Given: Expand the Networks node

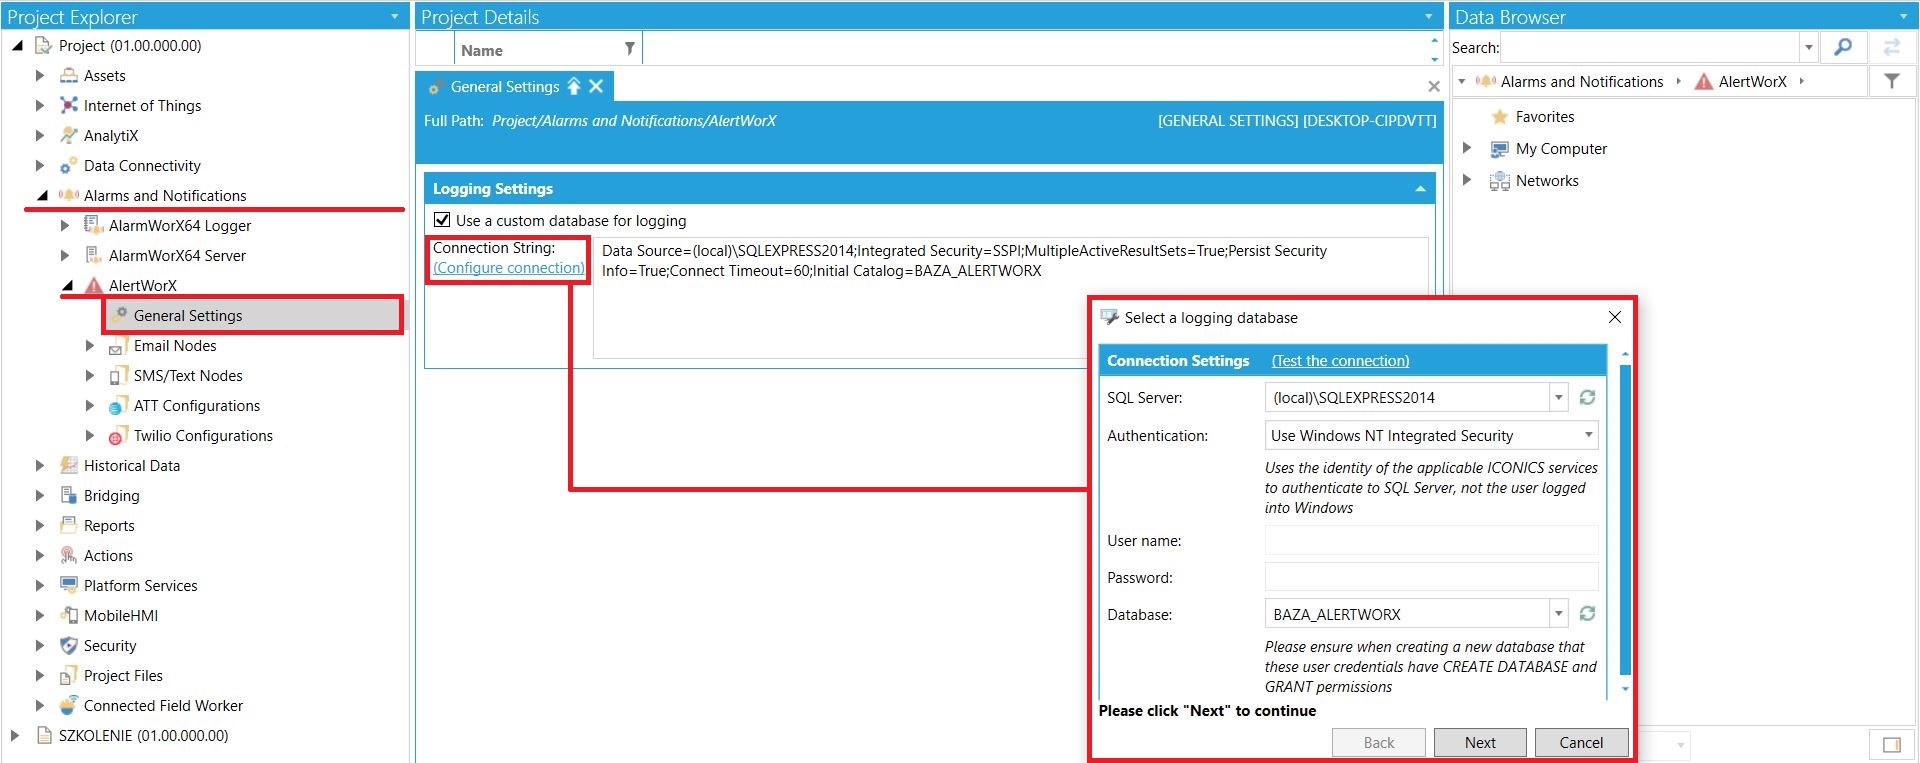Looking at the screenshot, I should (1467, 180).
